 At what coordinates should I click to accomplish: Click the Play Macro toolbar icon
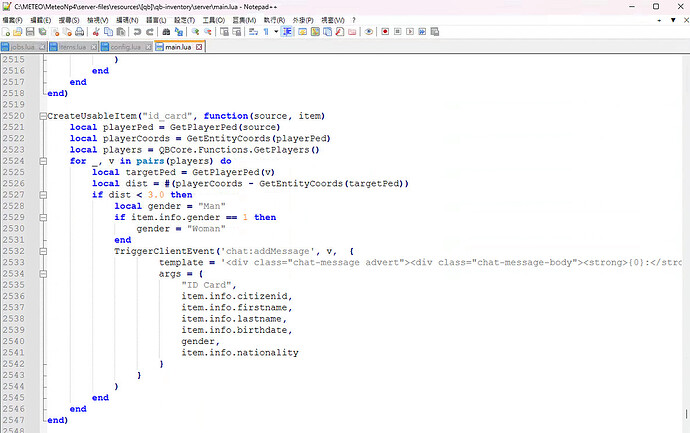(410, 32)
